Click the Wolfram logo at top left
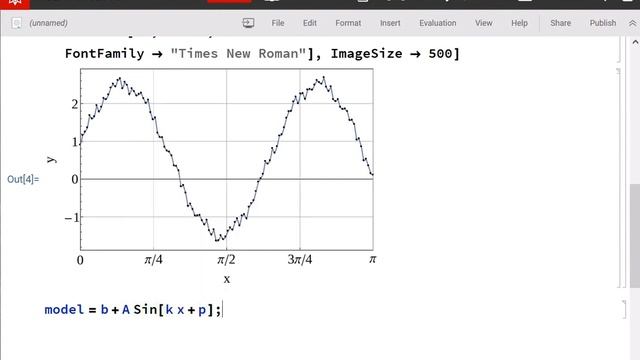Viewport: 640px width, 360px height. (x=15, y=3)
